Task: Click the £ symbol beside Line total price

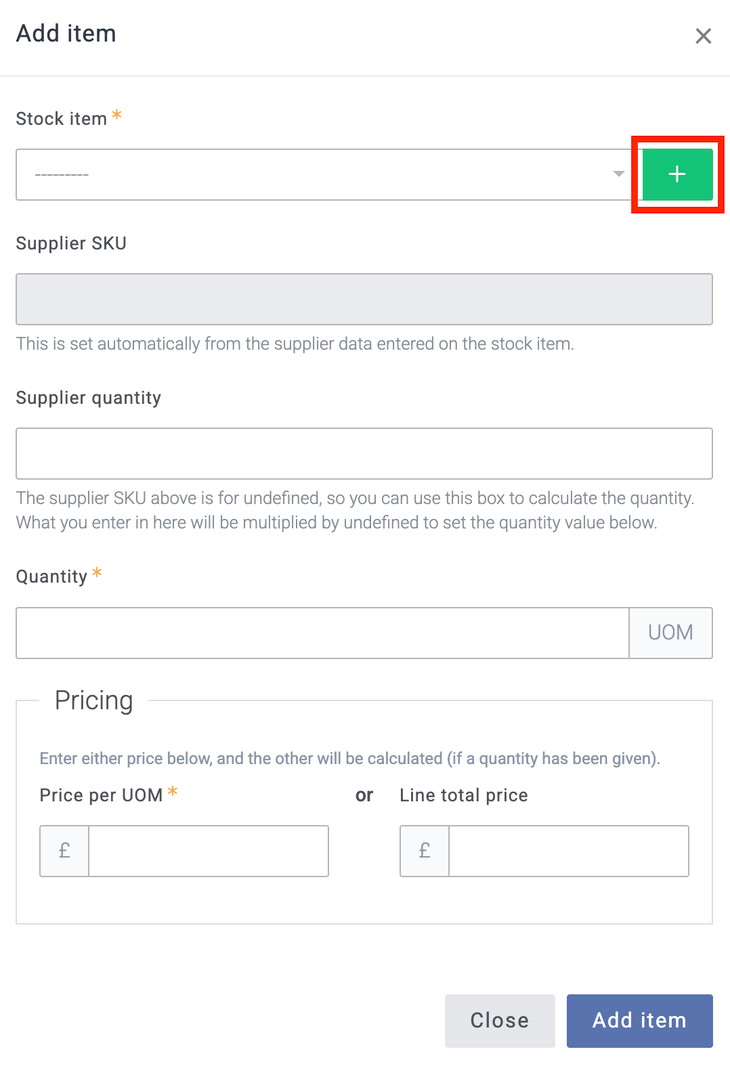Action: click(424, 851)
